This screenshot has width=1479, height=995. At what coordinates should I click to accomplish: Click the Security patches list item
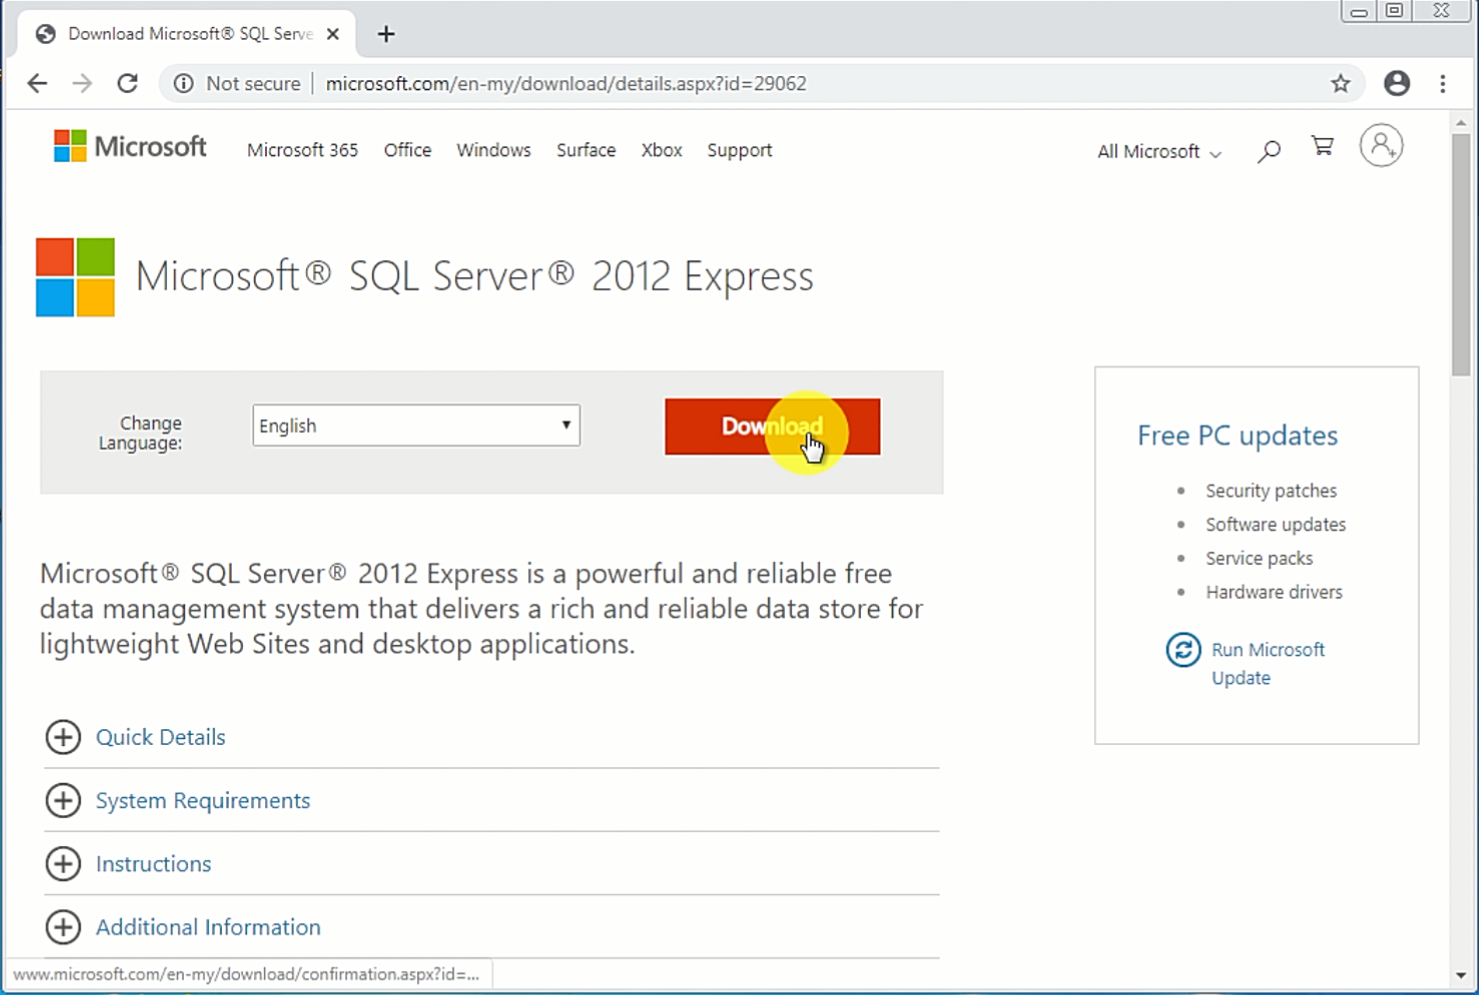[x=1271, y=491]
